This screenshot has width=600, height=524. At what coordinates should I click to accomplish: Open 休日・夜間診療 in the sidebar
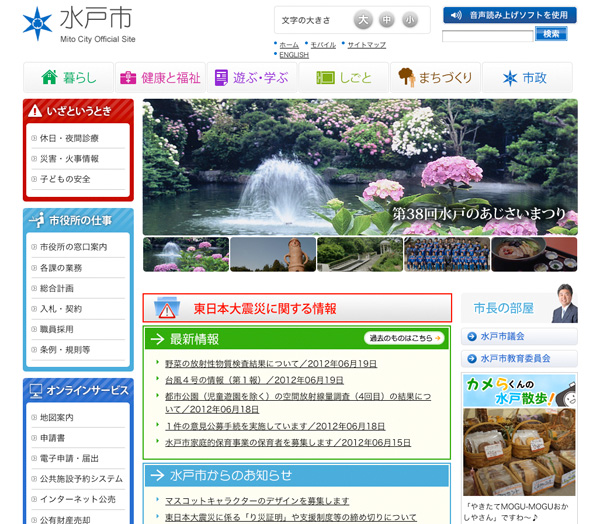tap(69, 138)
